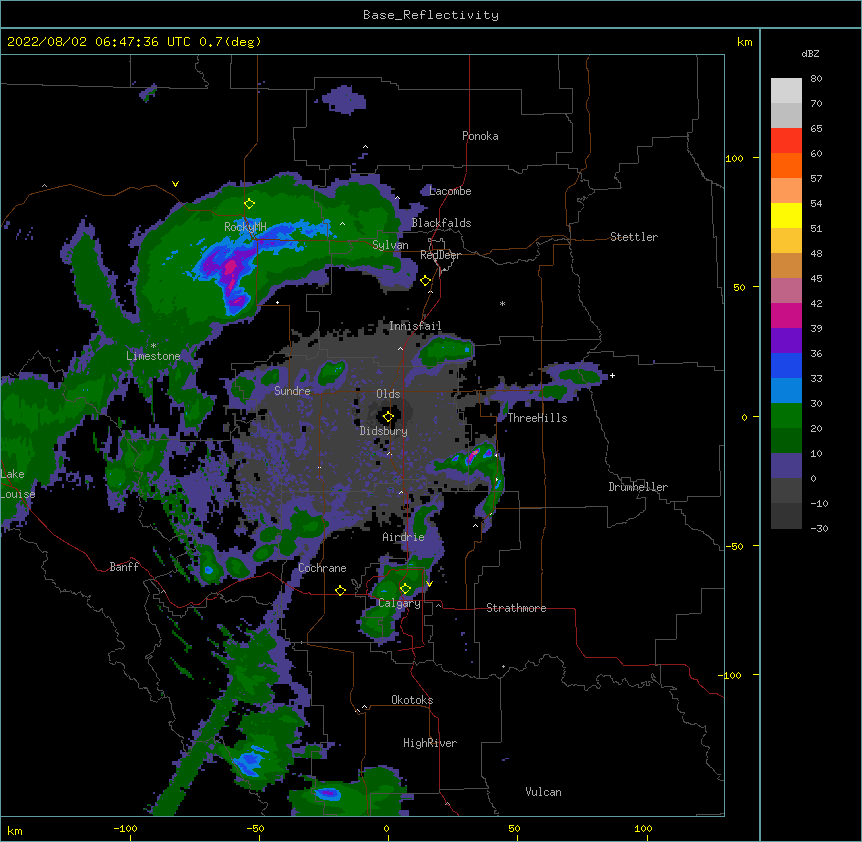Click the Ponoka city label

[480, 136]
